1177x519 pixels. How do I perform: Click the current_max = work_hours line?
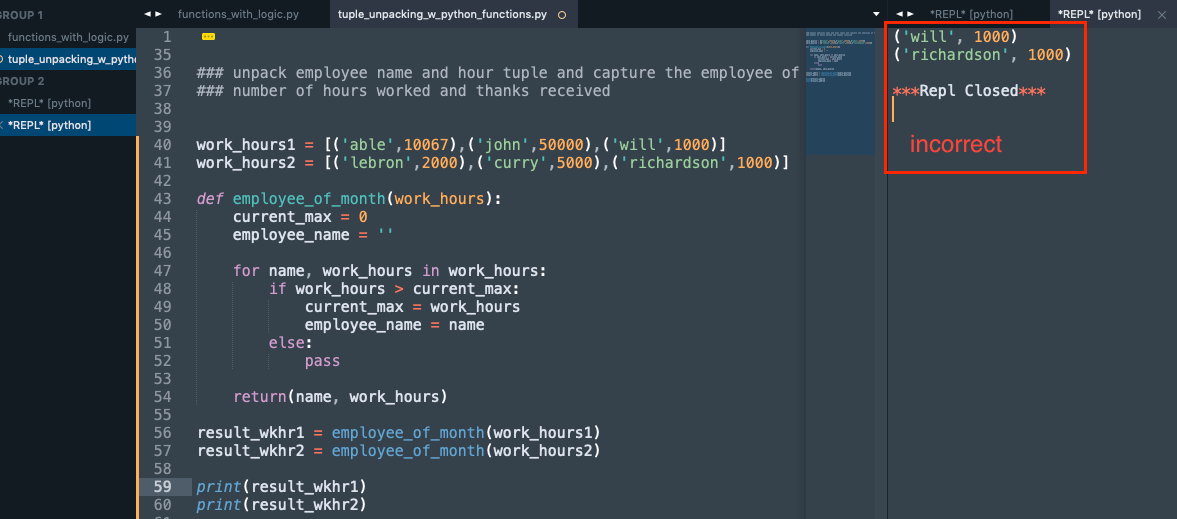[x=412, y=306]
